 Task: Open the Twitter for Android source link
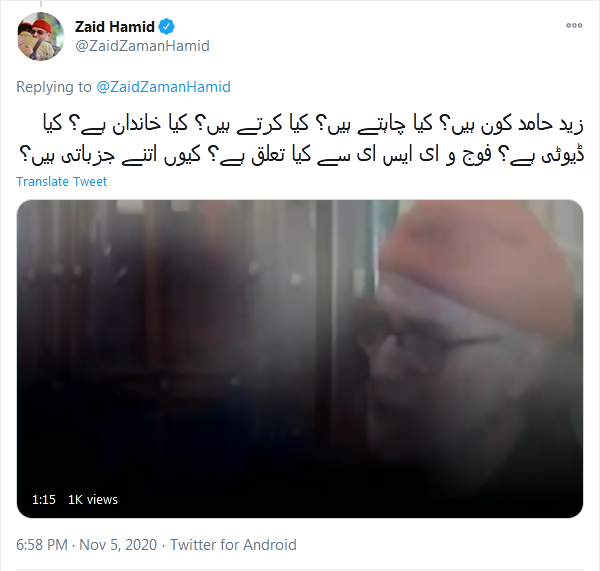pyautogui.click(x=233, y=545)
